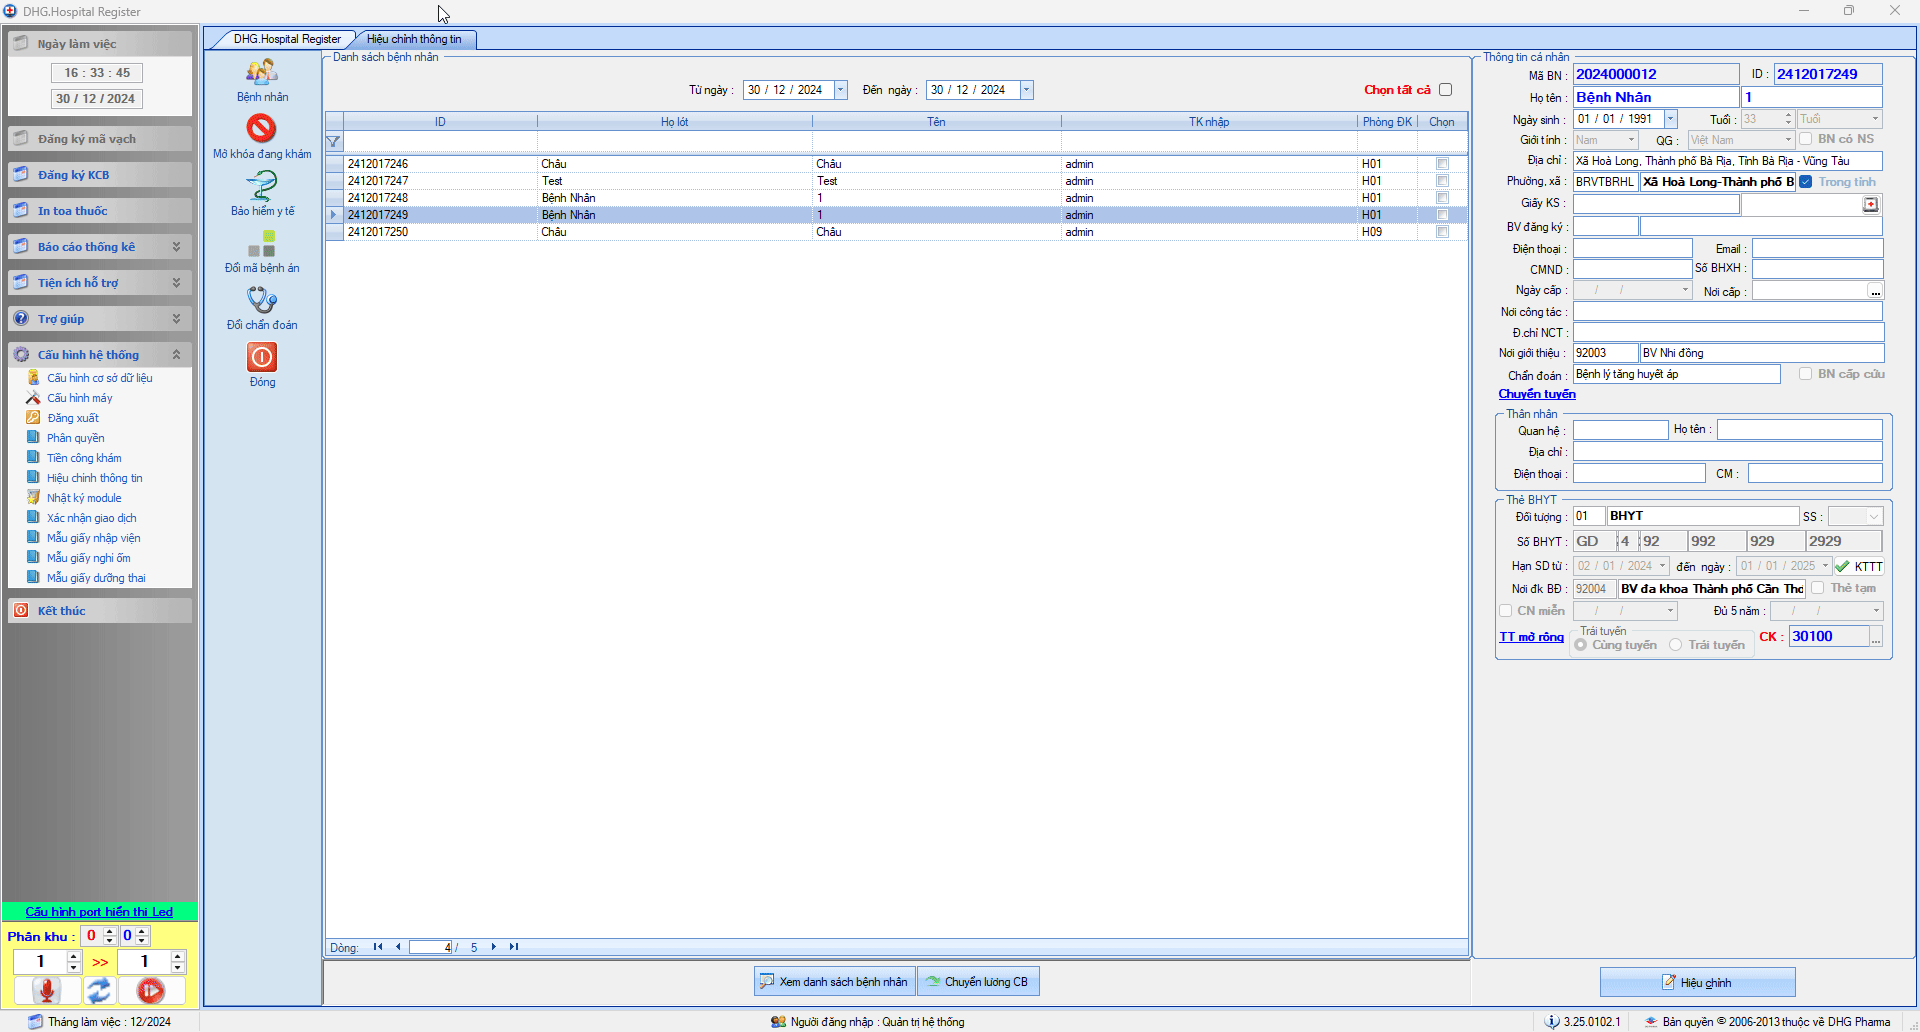Open Cấu hình port hiển thị Led link
1920x1032 pixels.
(x=99, y=912)
